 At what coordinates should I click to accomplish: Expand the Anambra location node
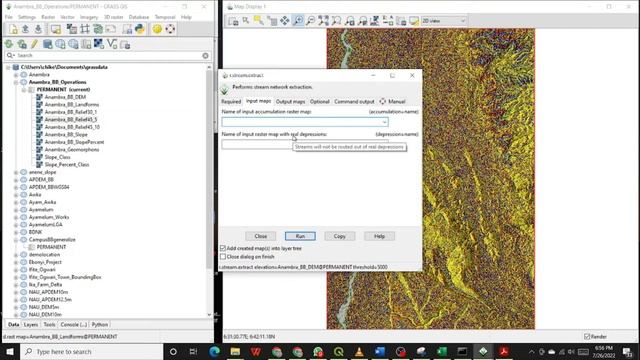pyautogui.click(x=16, y=75)
